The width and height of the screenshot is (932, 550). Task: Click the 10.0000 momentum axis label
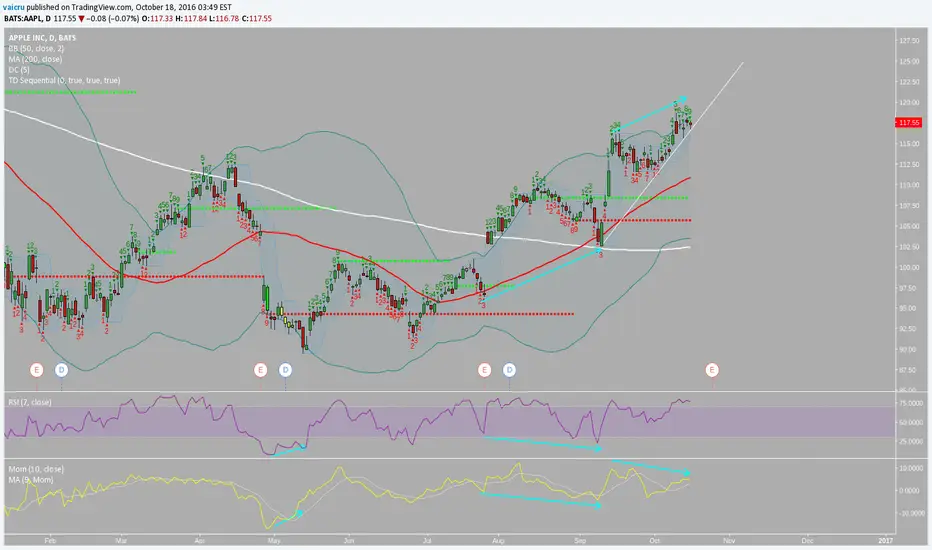[x=910, y=469]
